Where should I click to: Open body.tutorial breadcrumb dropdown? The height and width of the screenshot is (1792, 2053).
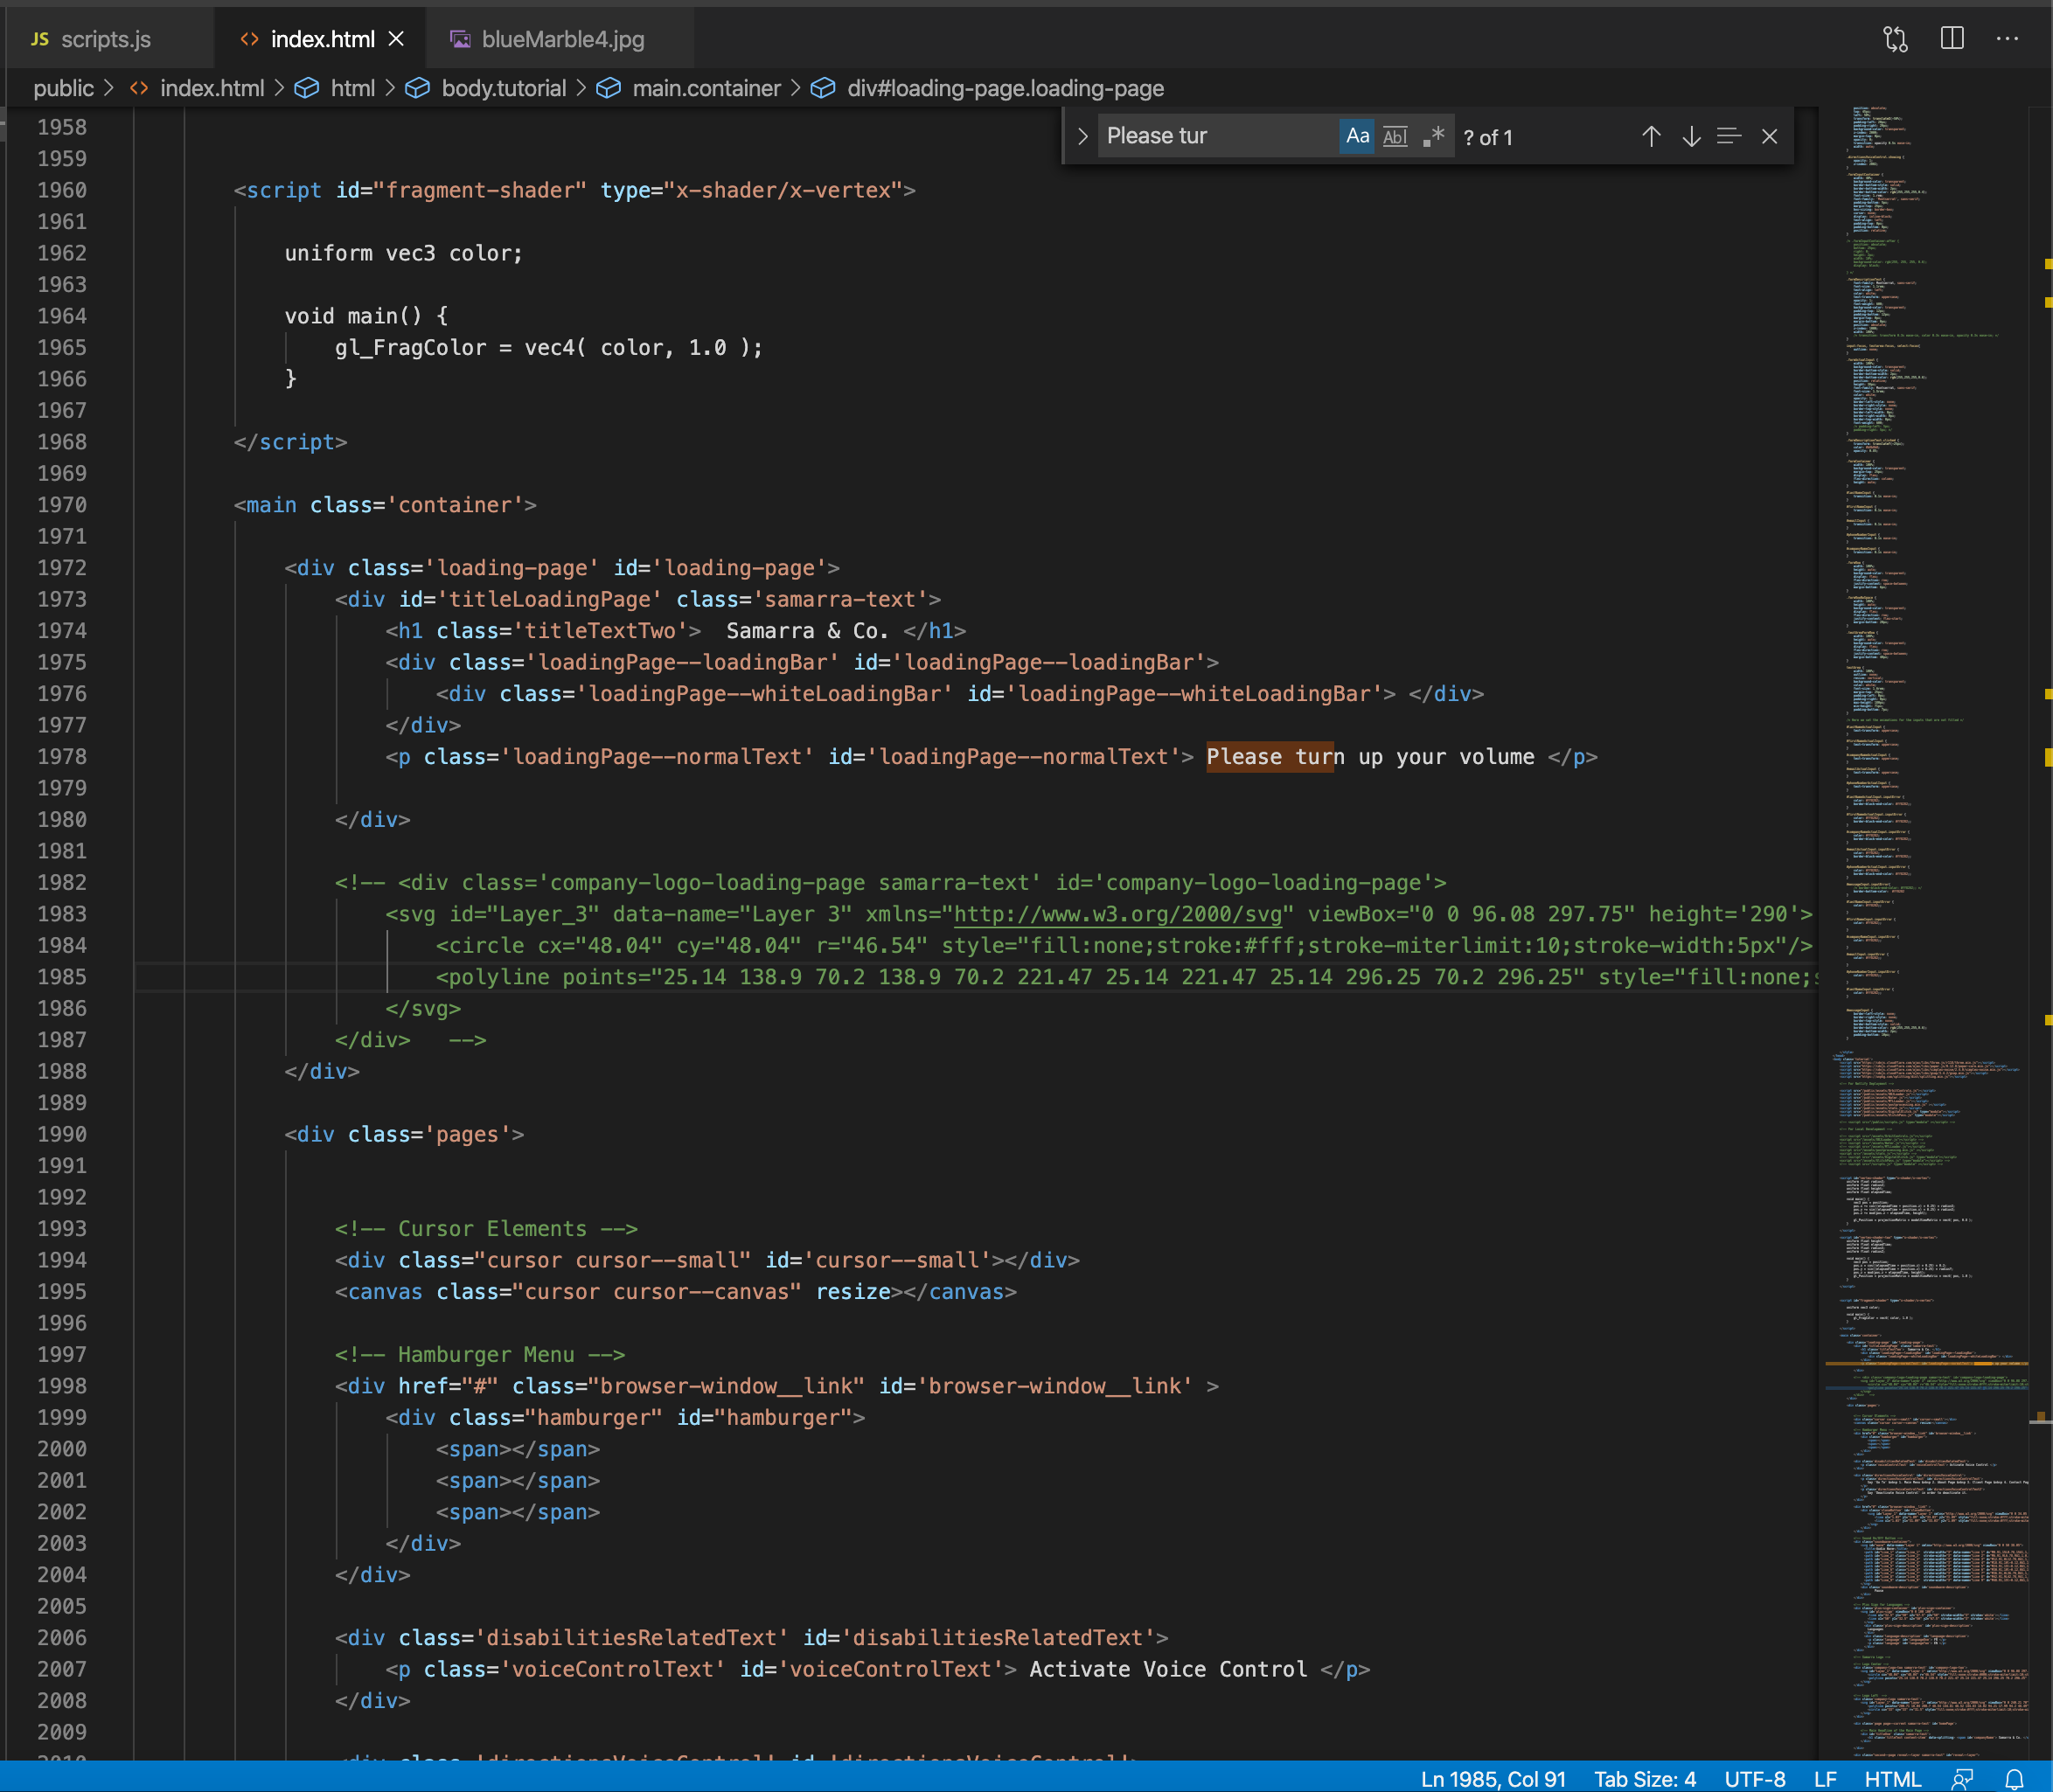(503, 88)
